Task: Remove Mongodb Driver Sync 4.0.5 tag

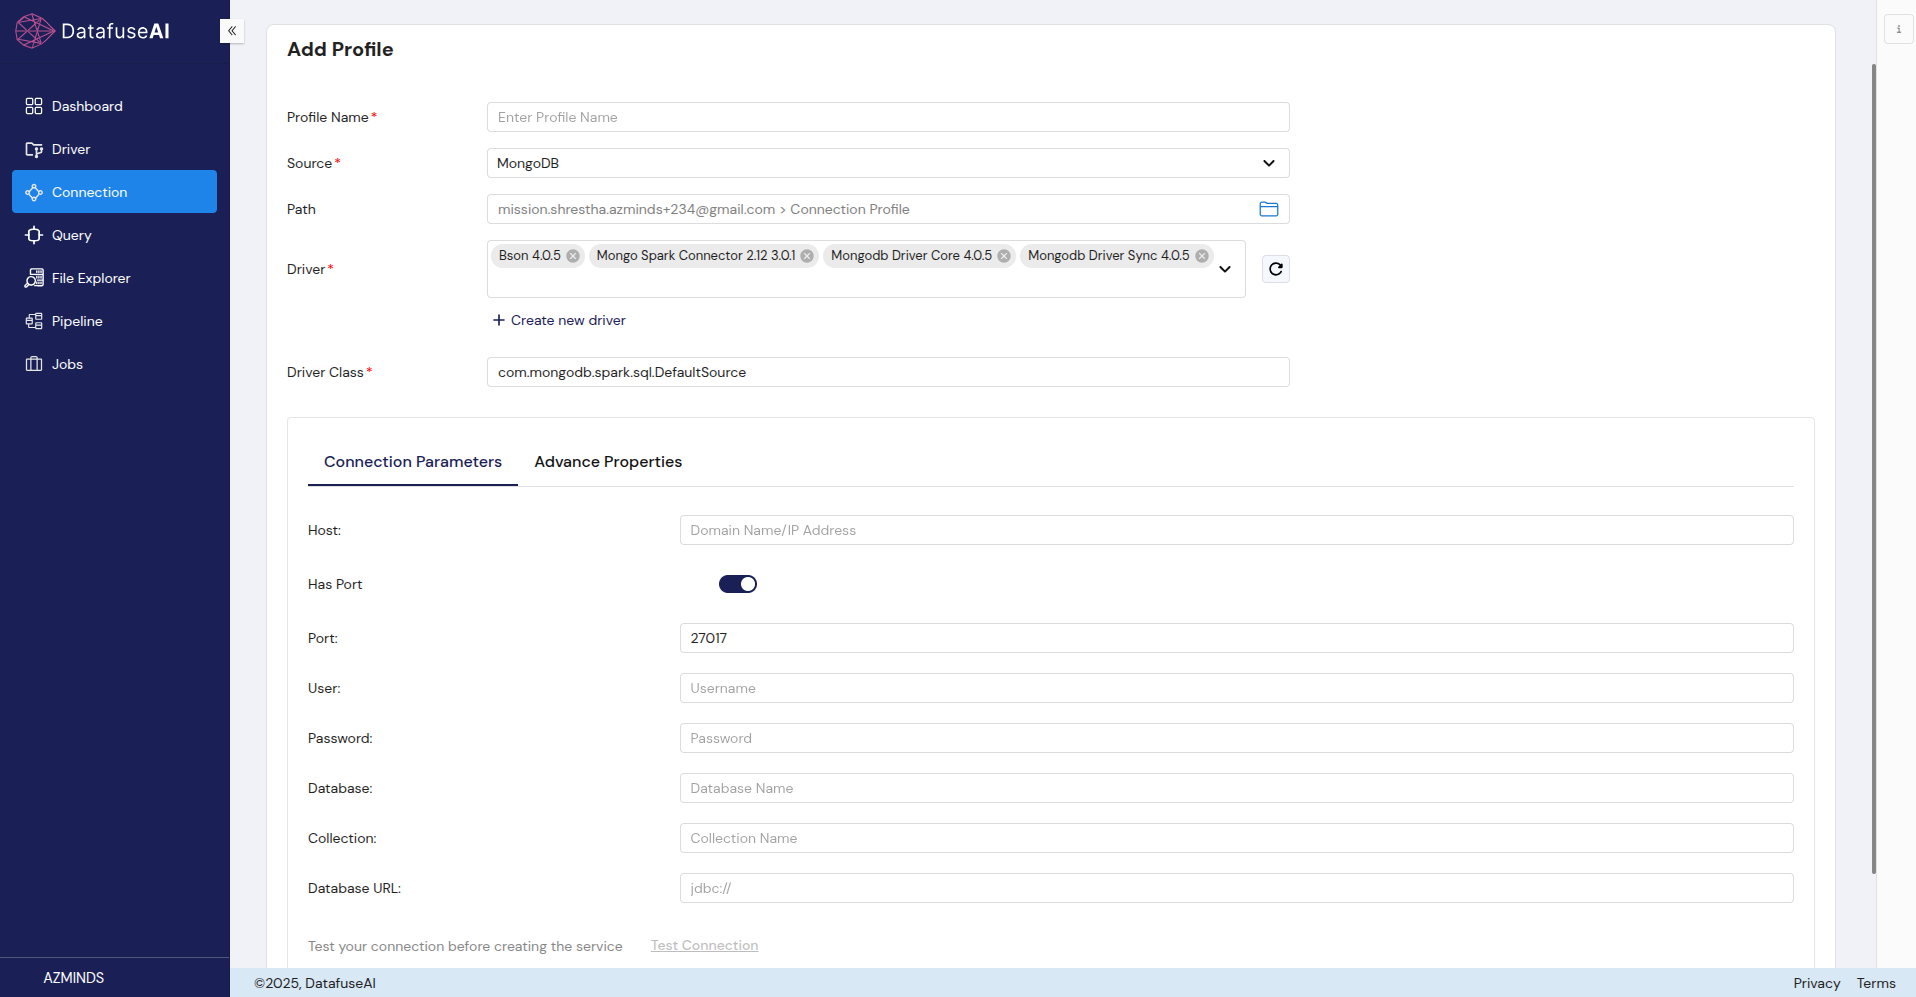Action: pyautogui.click(x=1202, y=256)
